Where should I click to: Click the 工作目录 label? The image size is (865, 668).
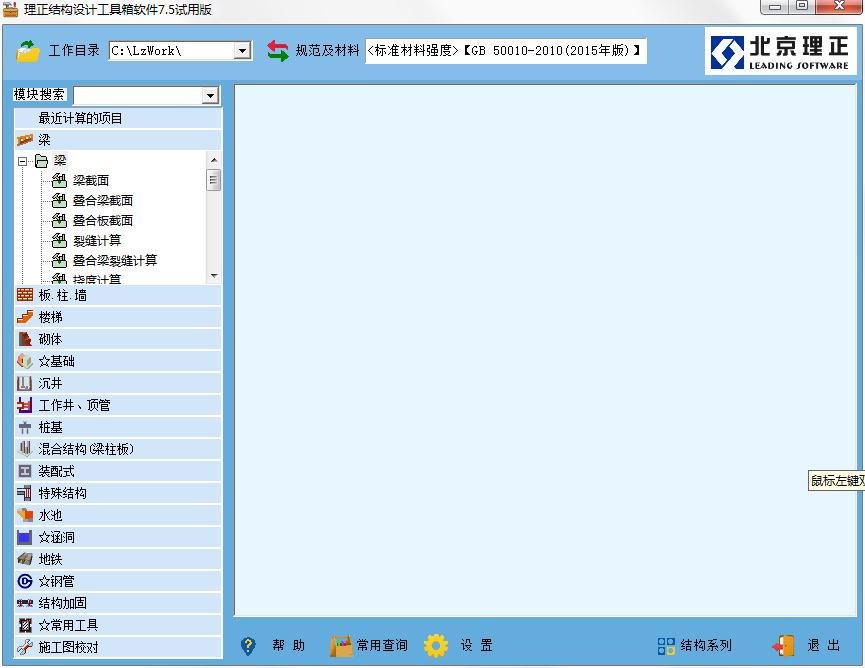[74, 51]
